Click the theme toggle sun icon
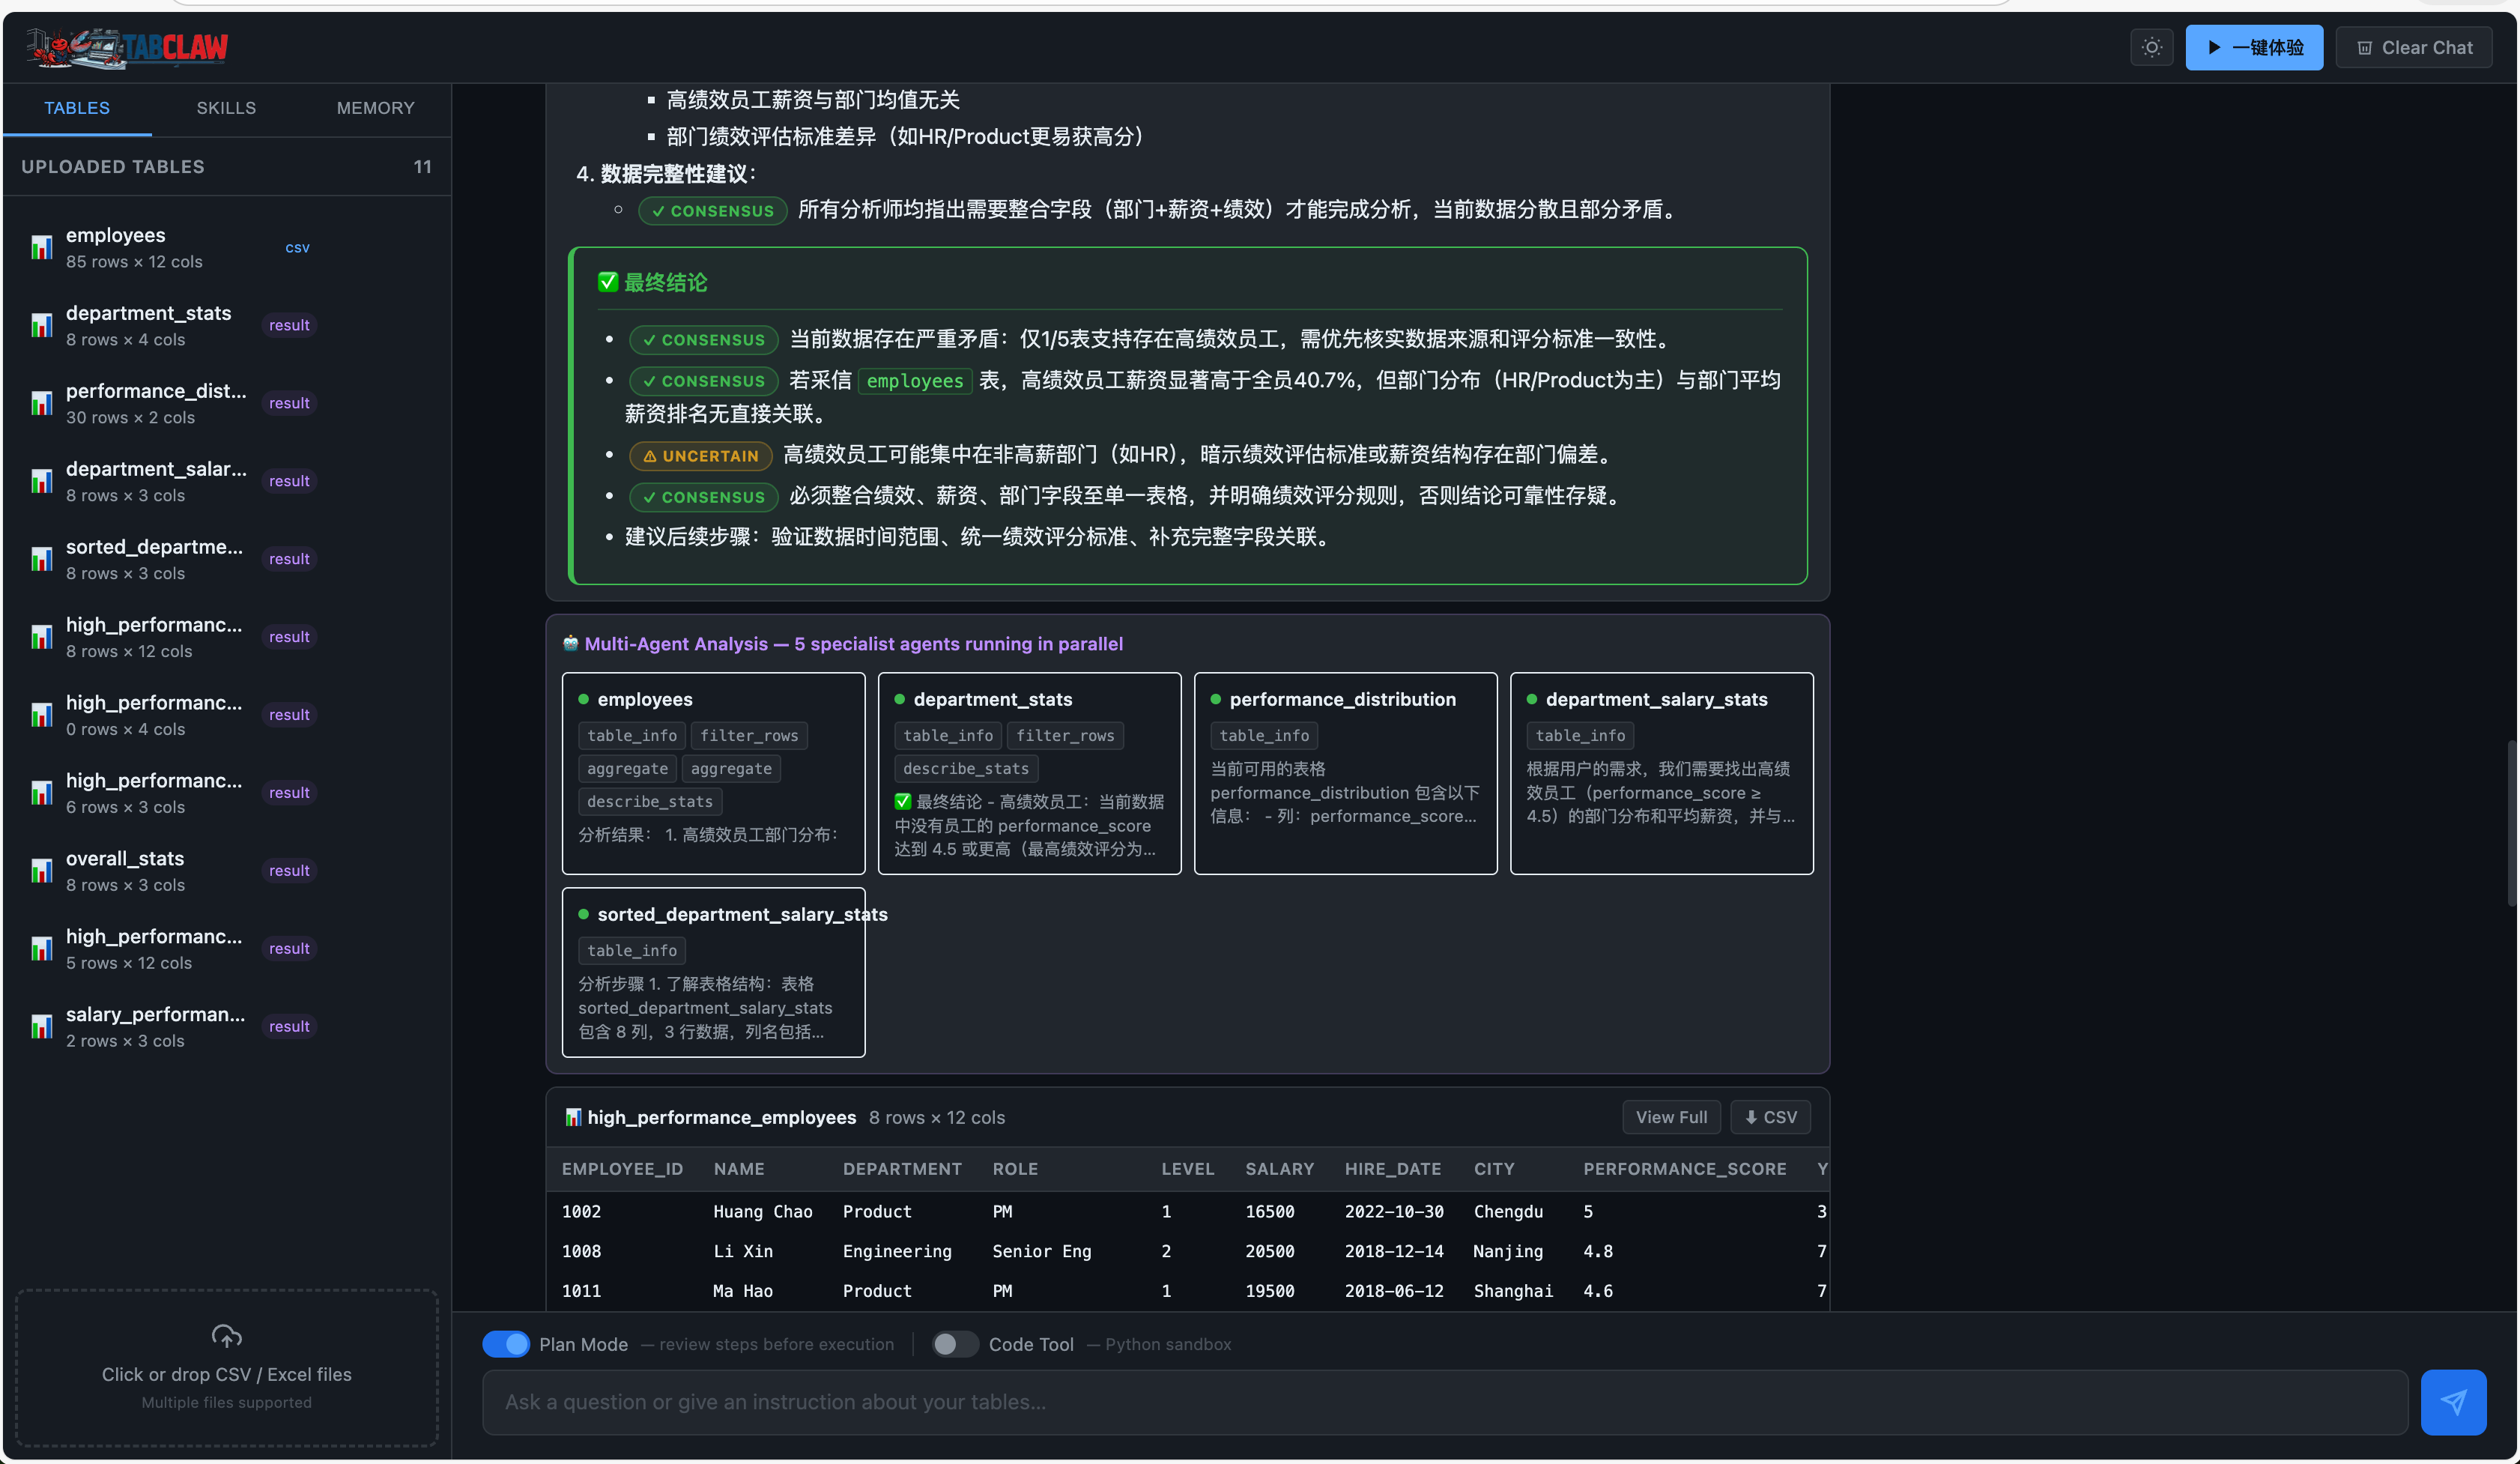Screen dimensions: 2520x1464 point(2151,47)
